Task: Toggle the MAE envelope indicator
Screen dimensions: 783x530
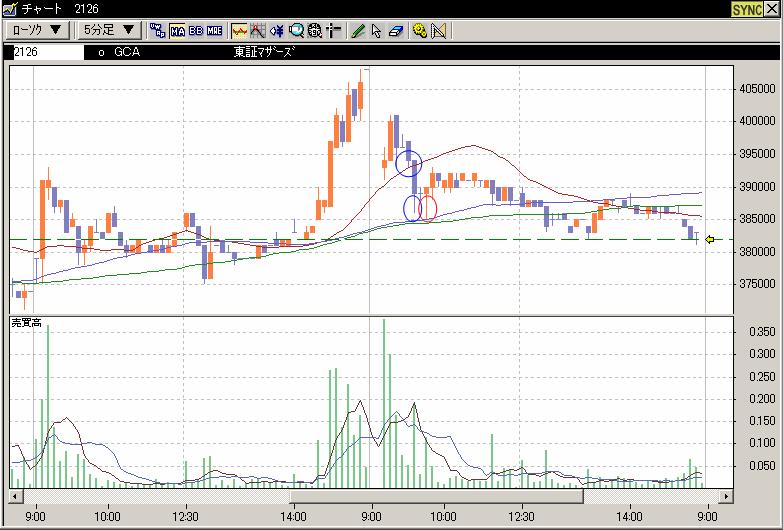Action: click(214, 31)
